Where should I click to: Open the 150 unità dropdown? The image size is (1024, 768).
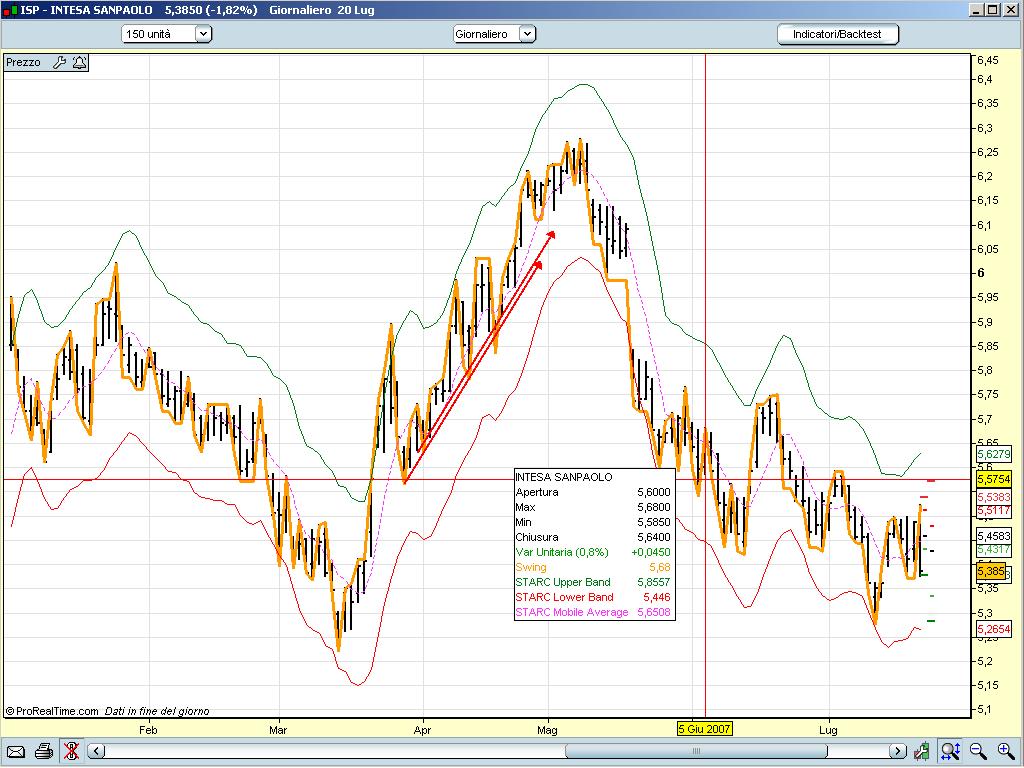(x=203, y=34)
